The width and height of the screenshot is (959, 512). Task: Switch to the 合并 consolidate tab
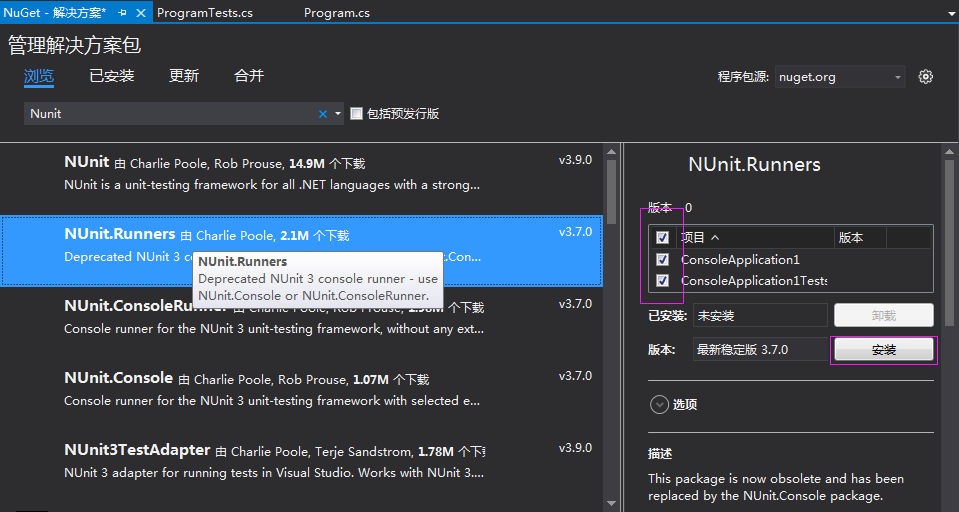[x=249, y=76]
